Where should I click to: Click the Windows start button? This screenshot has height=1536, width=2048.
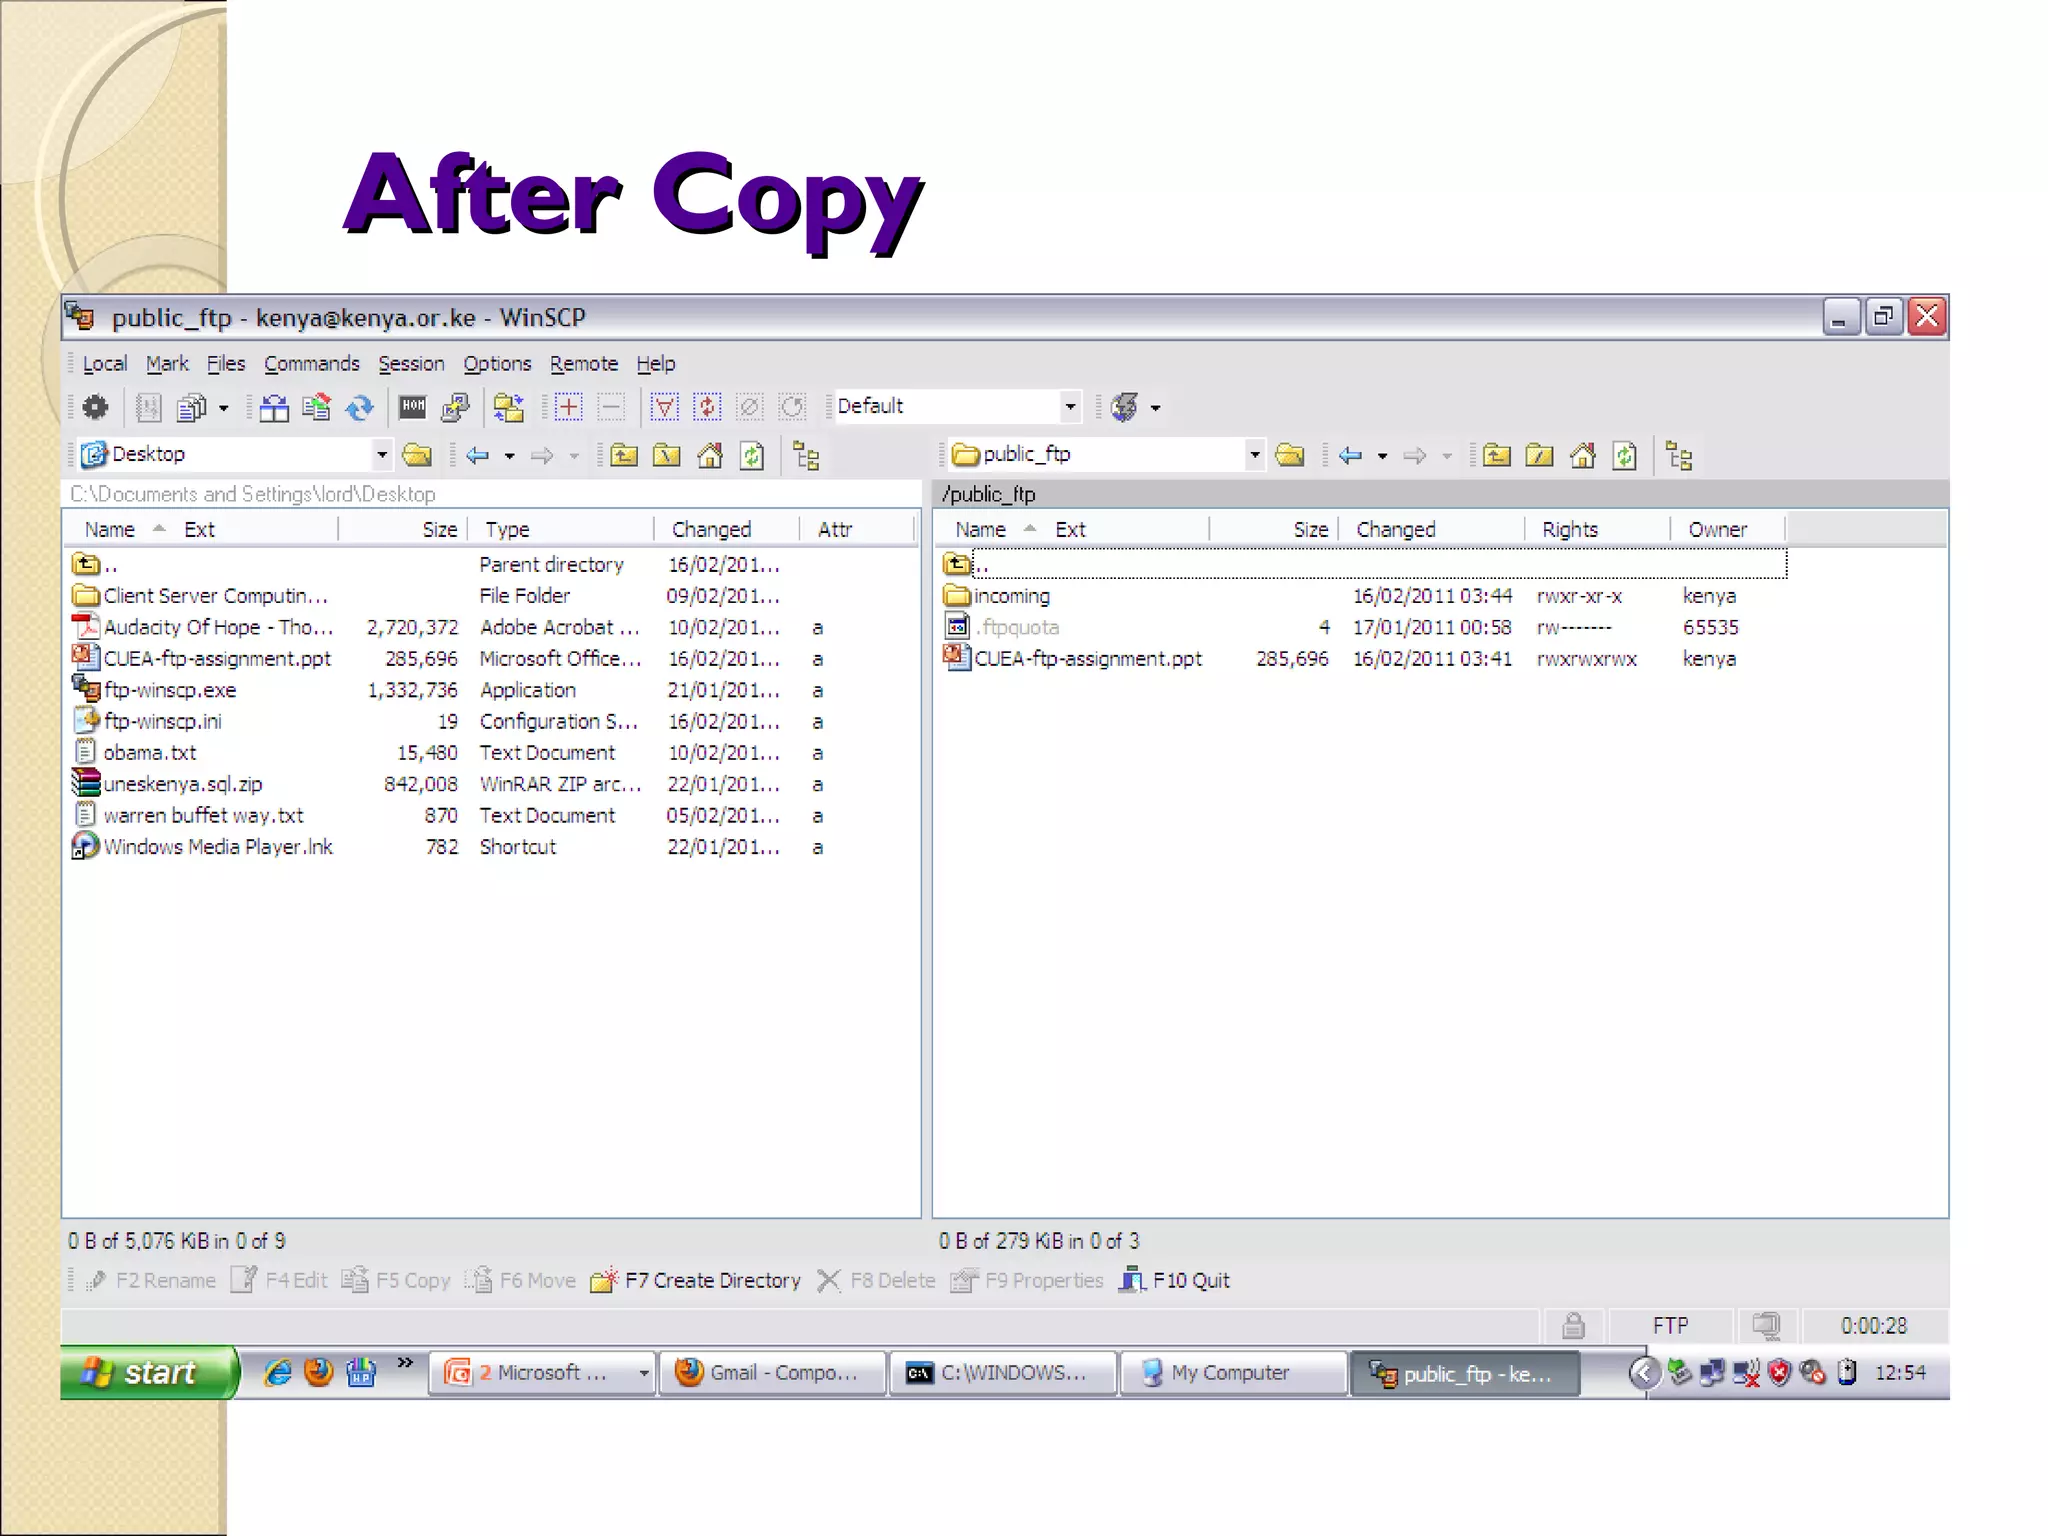click(148, 1373)
